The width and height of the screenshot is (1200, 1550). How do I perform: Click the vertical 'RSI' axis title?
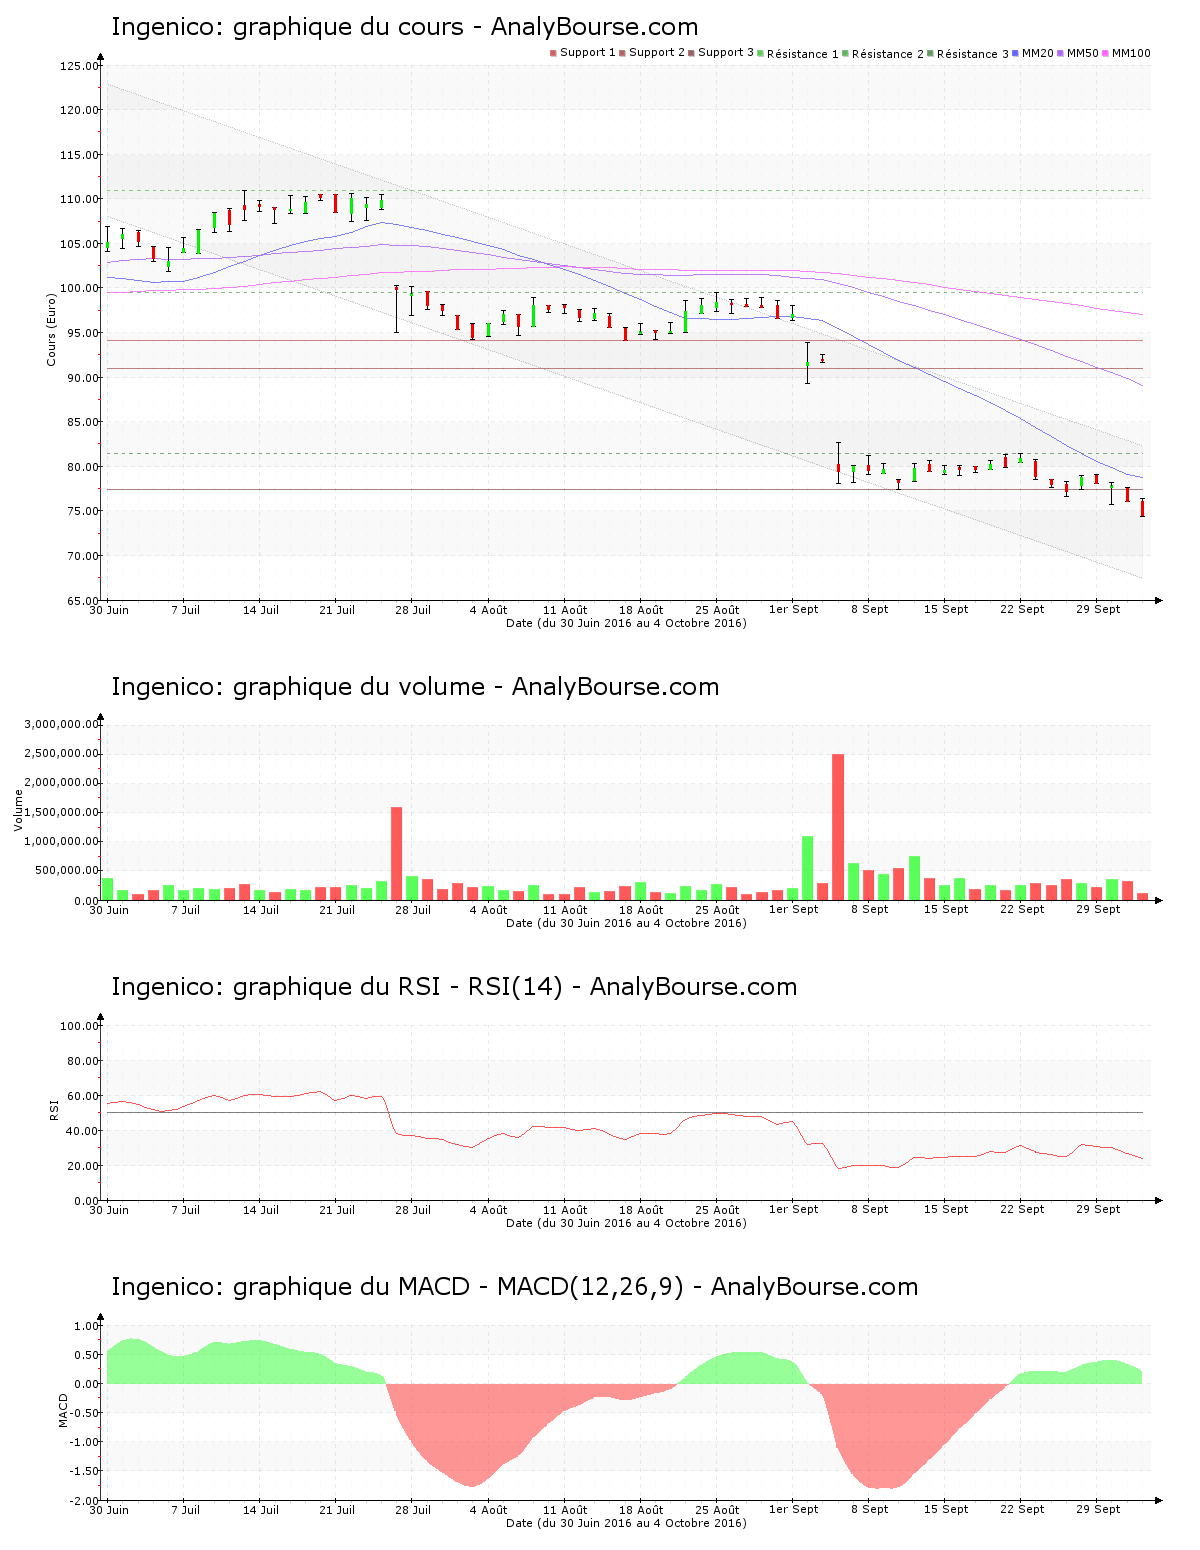point(54,1109)
